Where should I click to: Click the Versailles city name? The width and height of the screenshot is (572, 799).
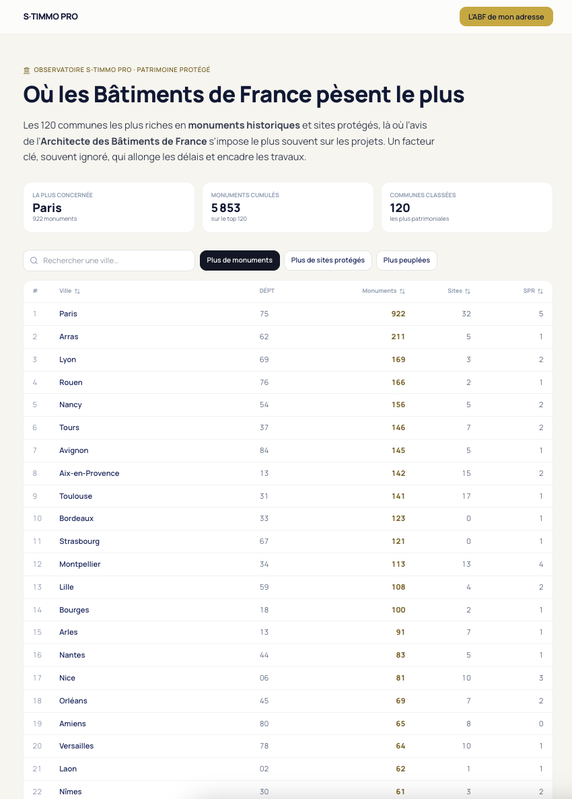click(x=76, y=746)
